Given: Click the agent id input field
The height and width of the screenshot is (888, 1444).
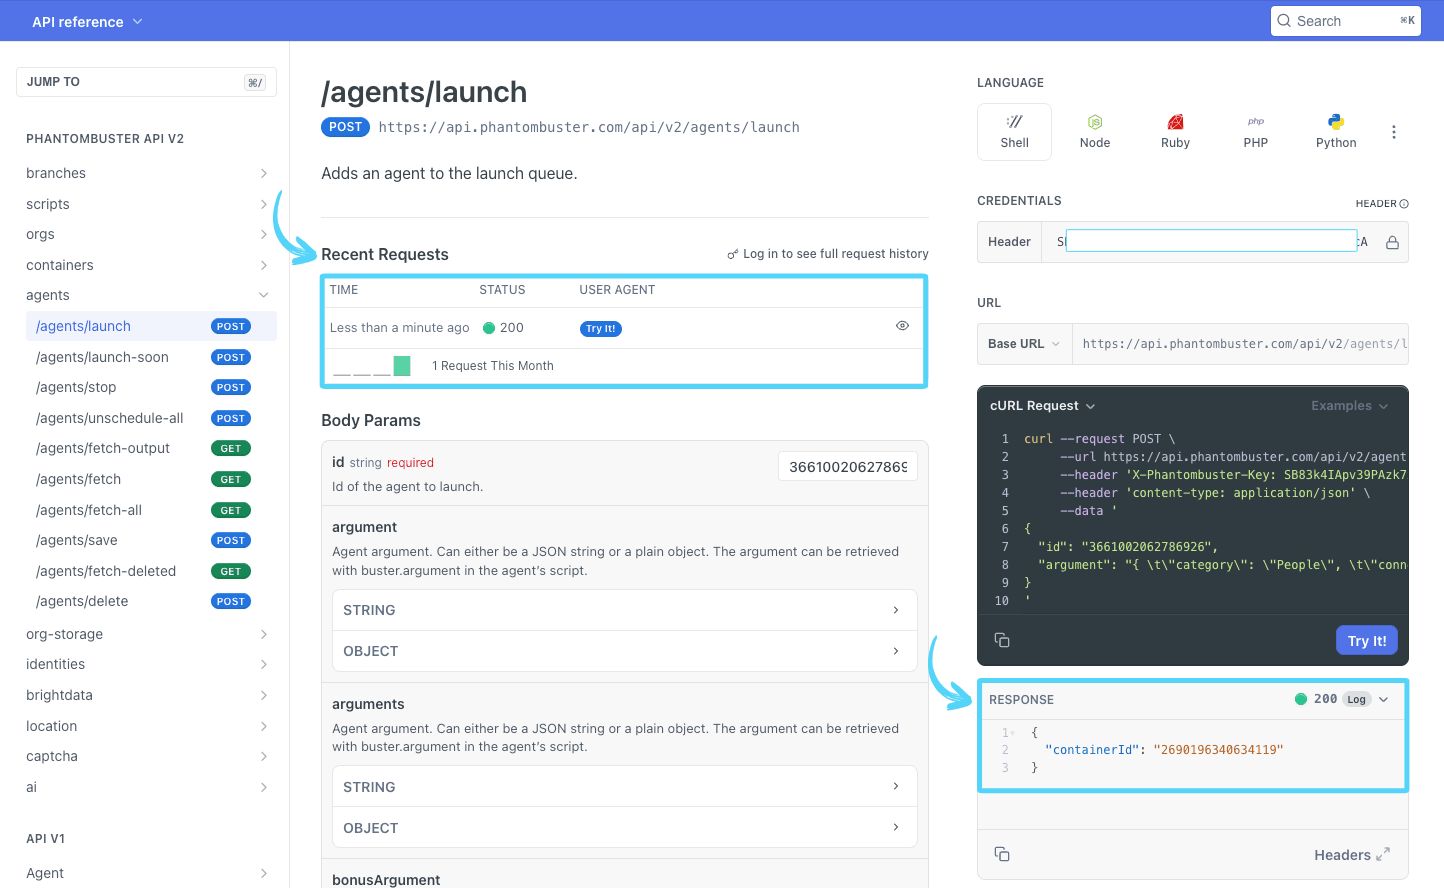Looking at the screenshot, I should point(847,466).
